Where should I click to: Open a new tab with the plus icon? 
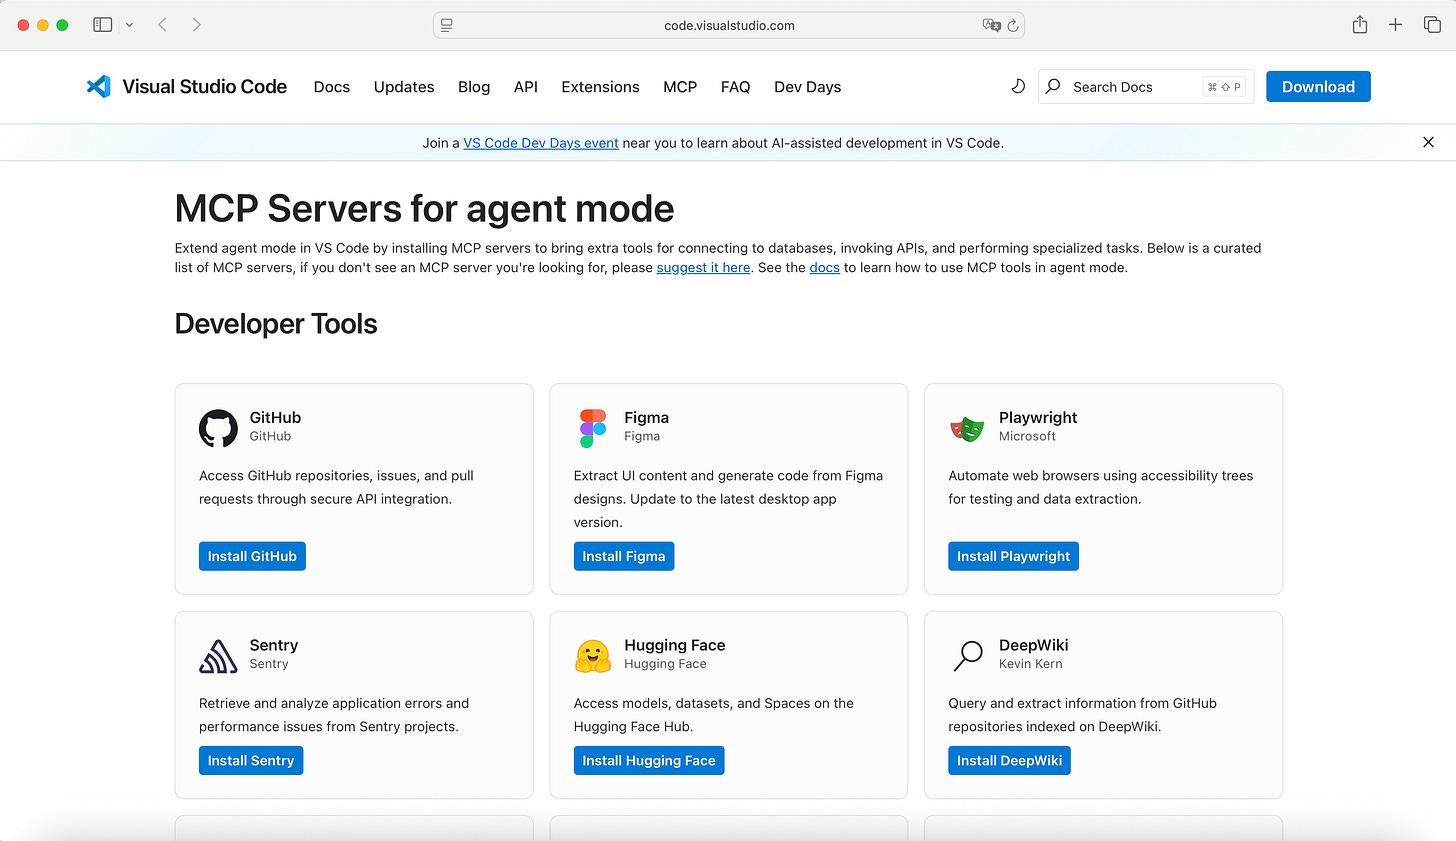click(1395, 25)
